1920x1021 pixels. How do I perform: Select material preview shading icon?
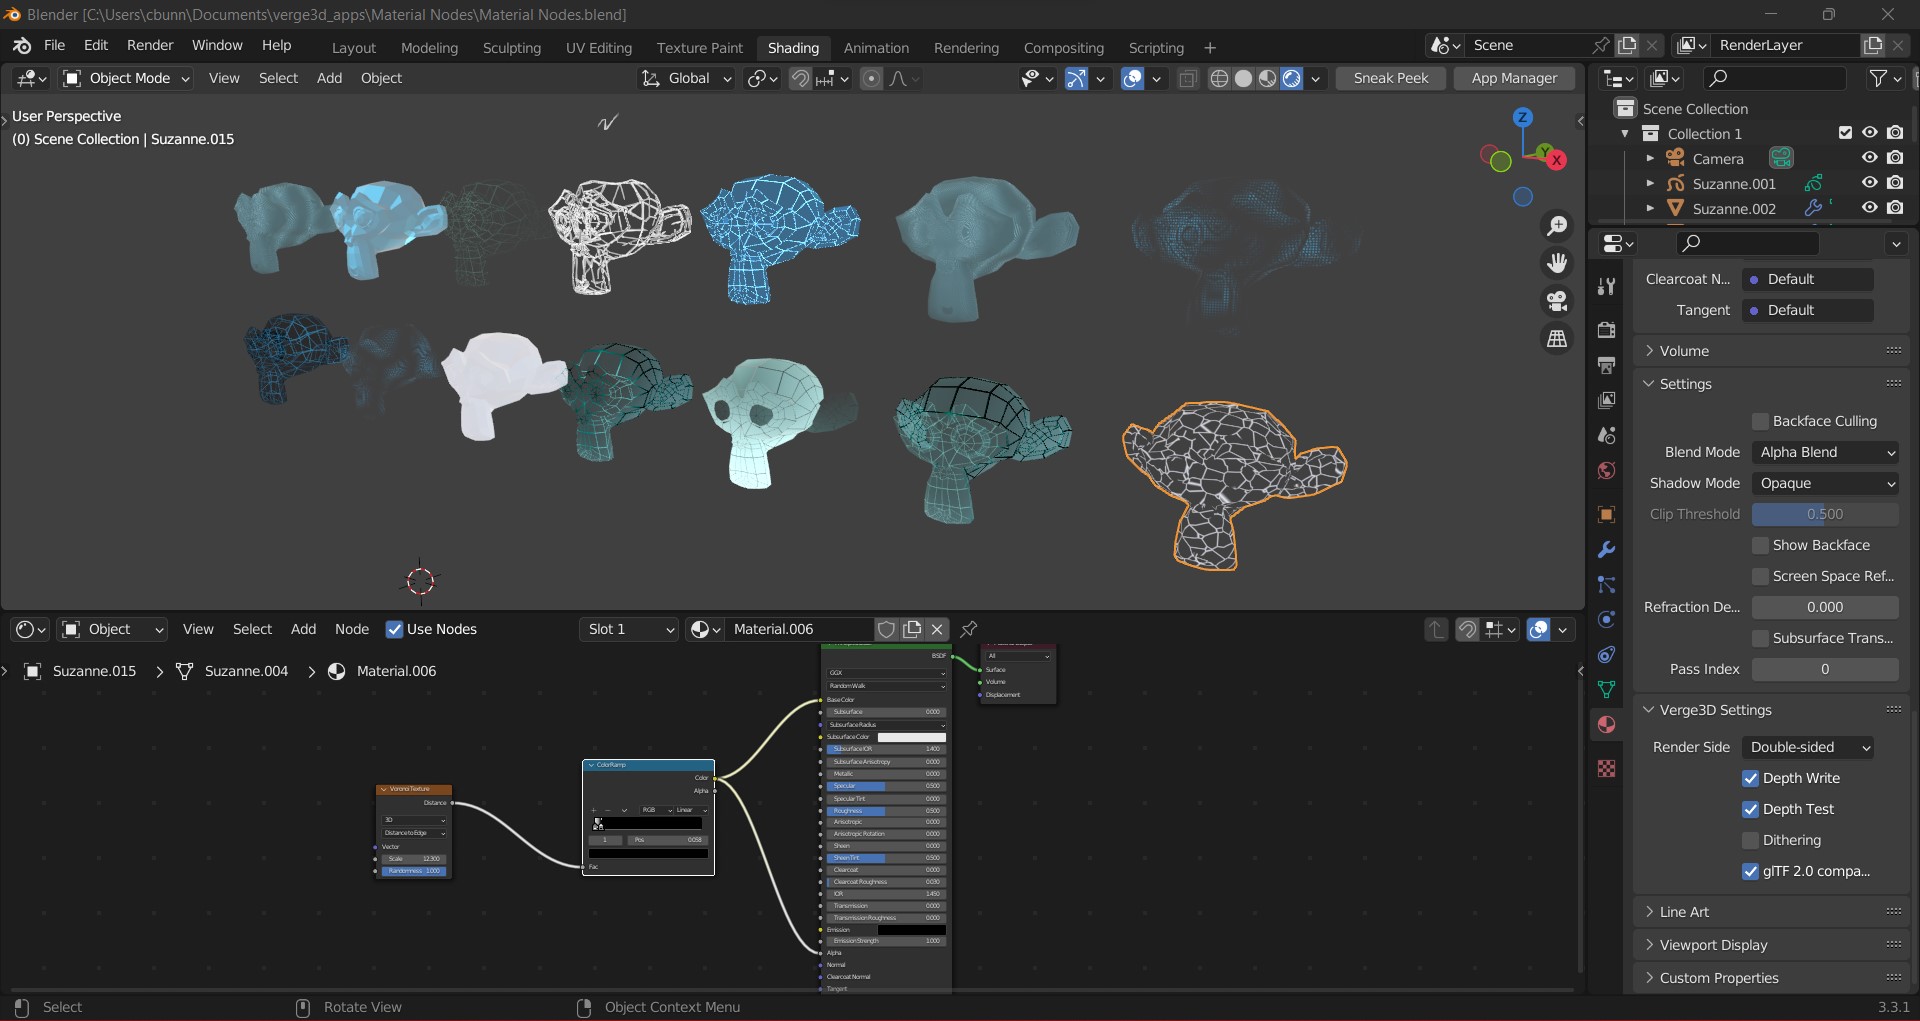click(1267, 78)
